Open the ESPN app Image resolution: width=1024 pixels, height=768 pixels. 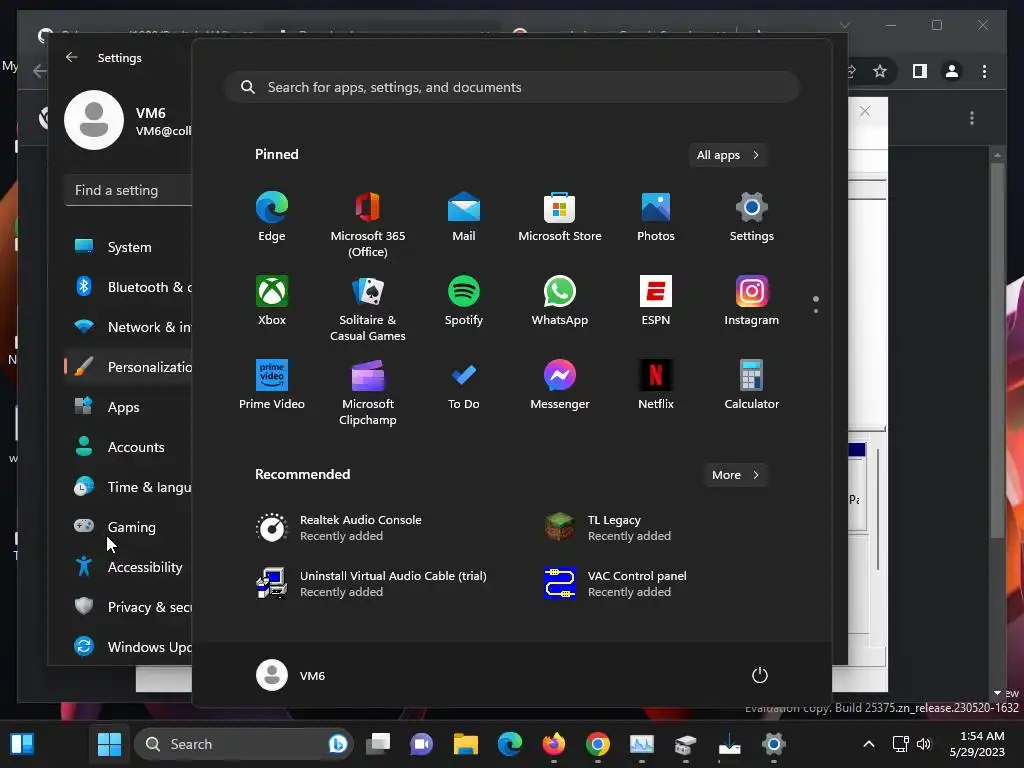coord(656,300)
